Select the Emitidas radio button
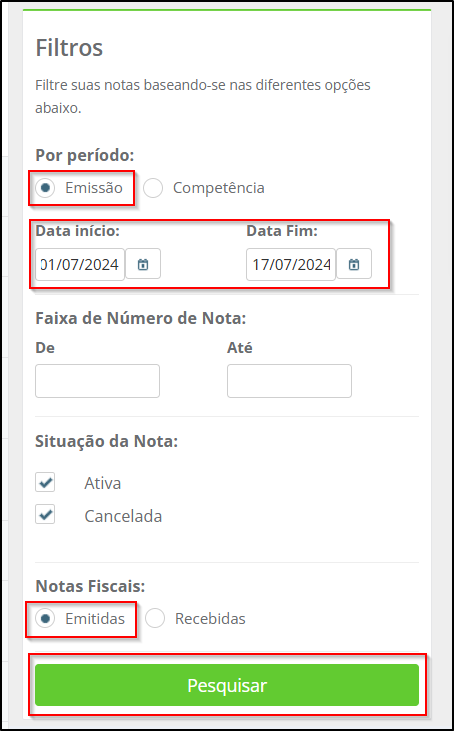This screenshot has height=731, width=454. pyautogui.click(x=45, y=619)
